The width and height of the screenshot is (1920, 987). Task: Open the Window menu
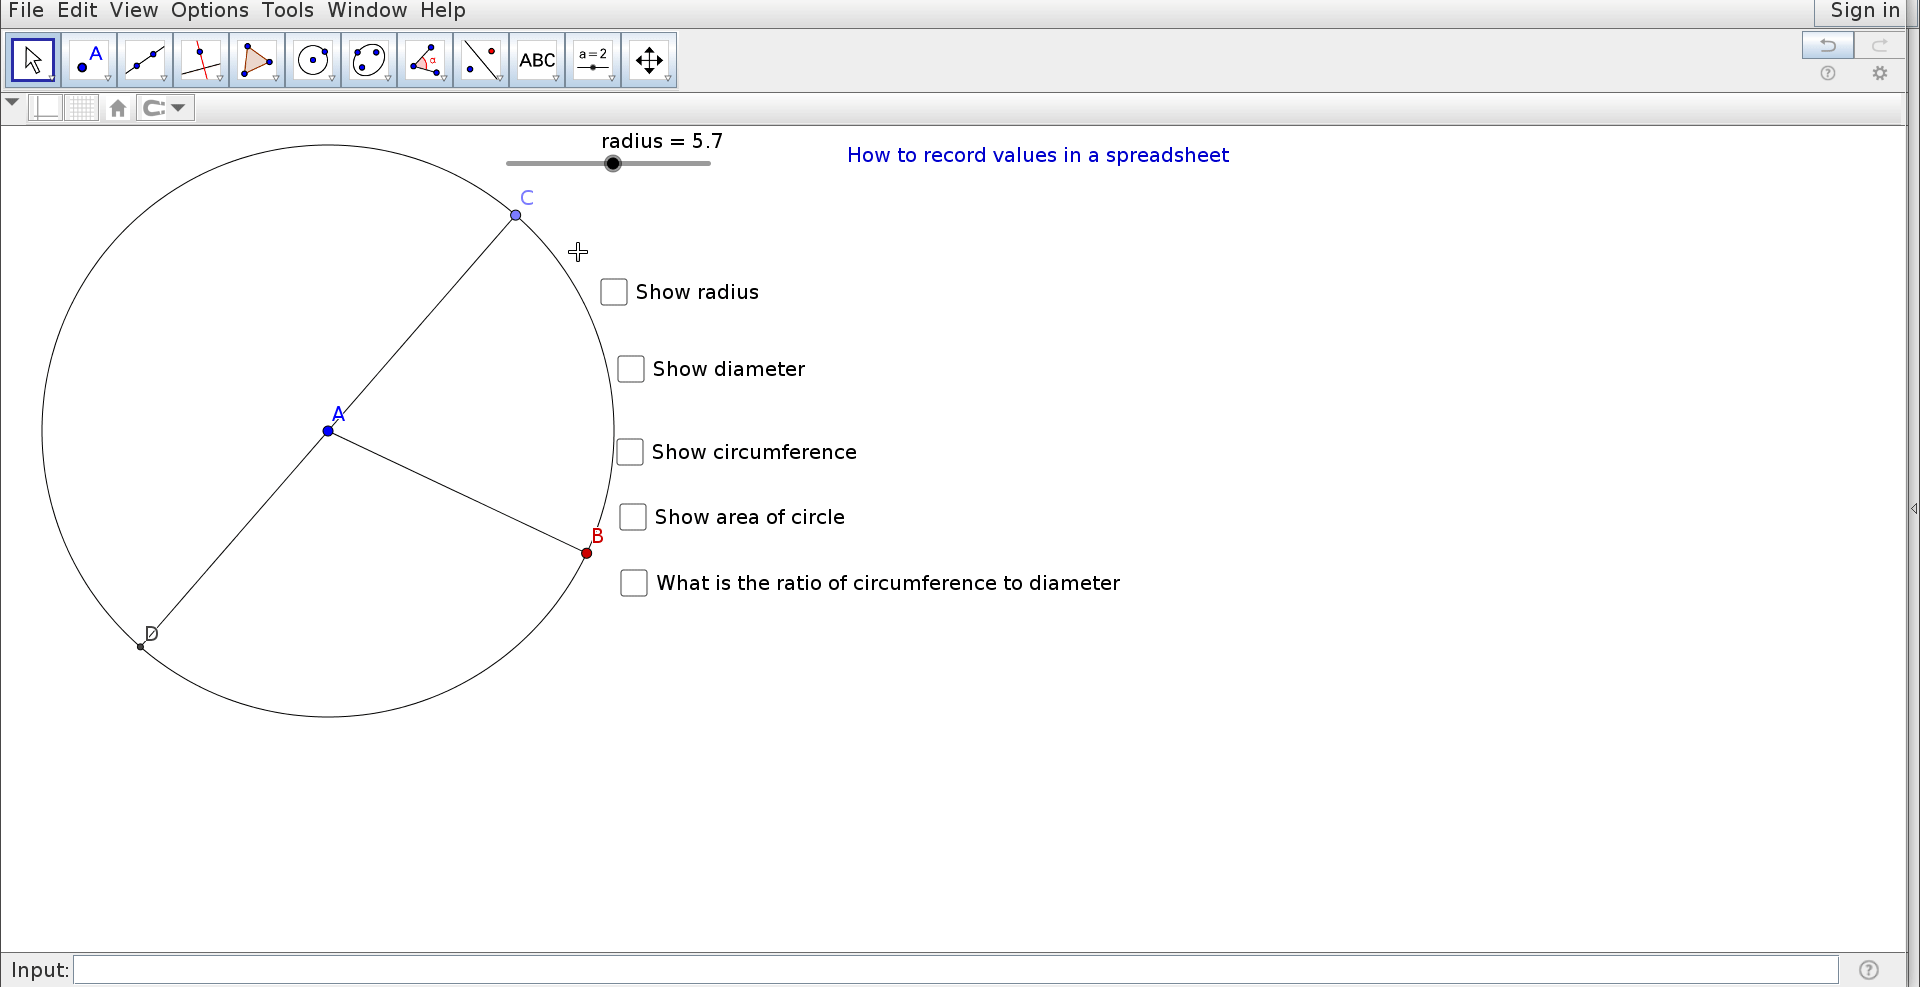(367, 11)
